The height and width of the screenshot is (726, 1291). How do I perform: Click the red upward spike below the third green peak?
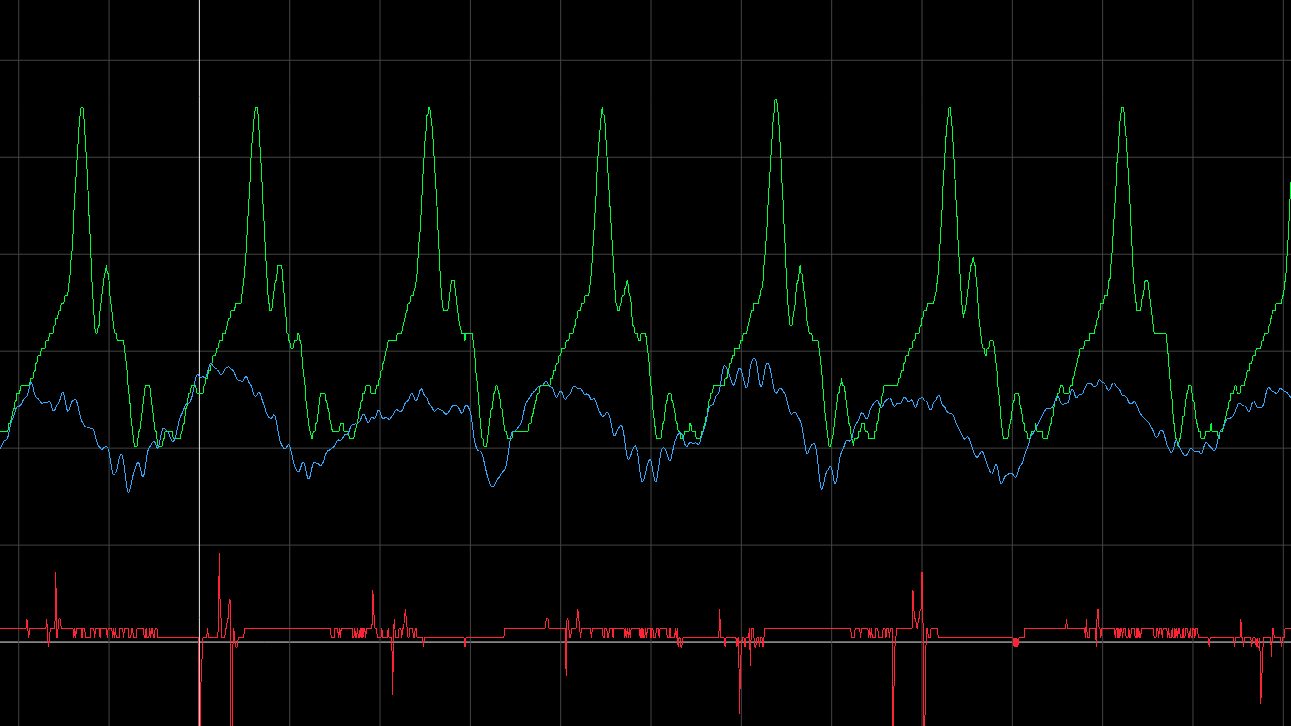(373, 593)
